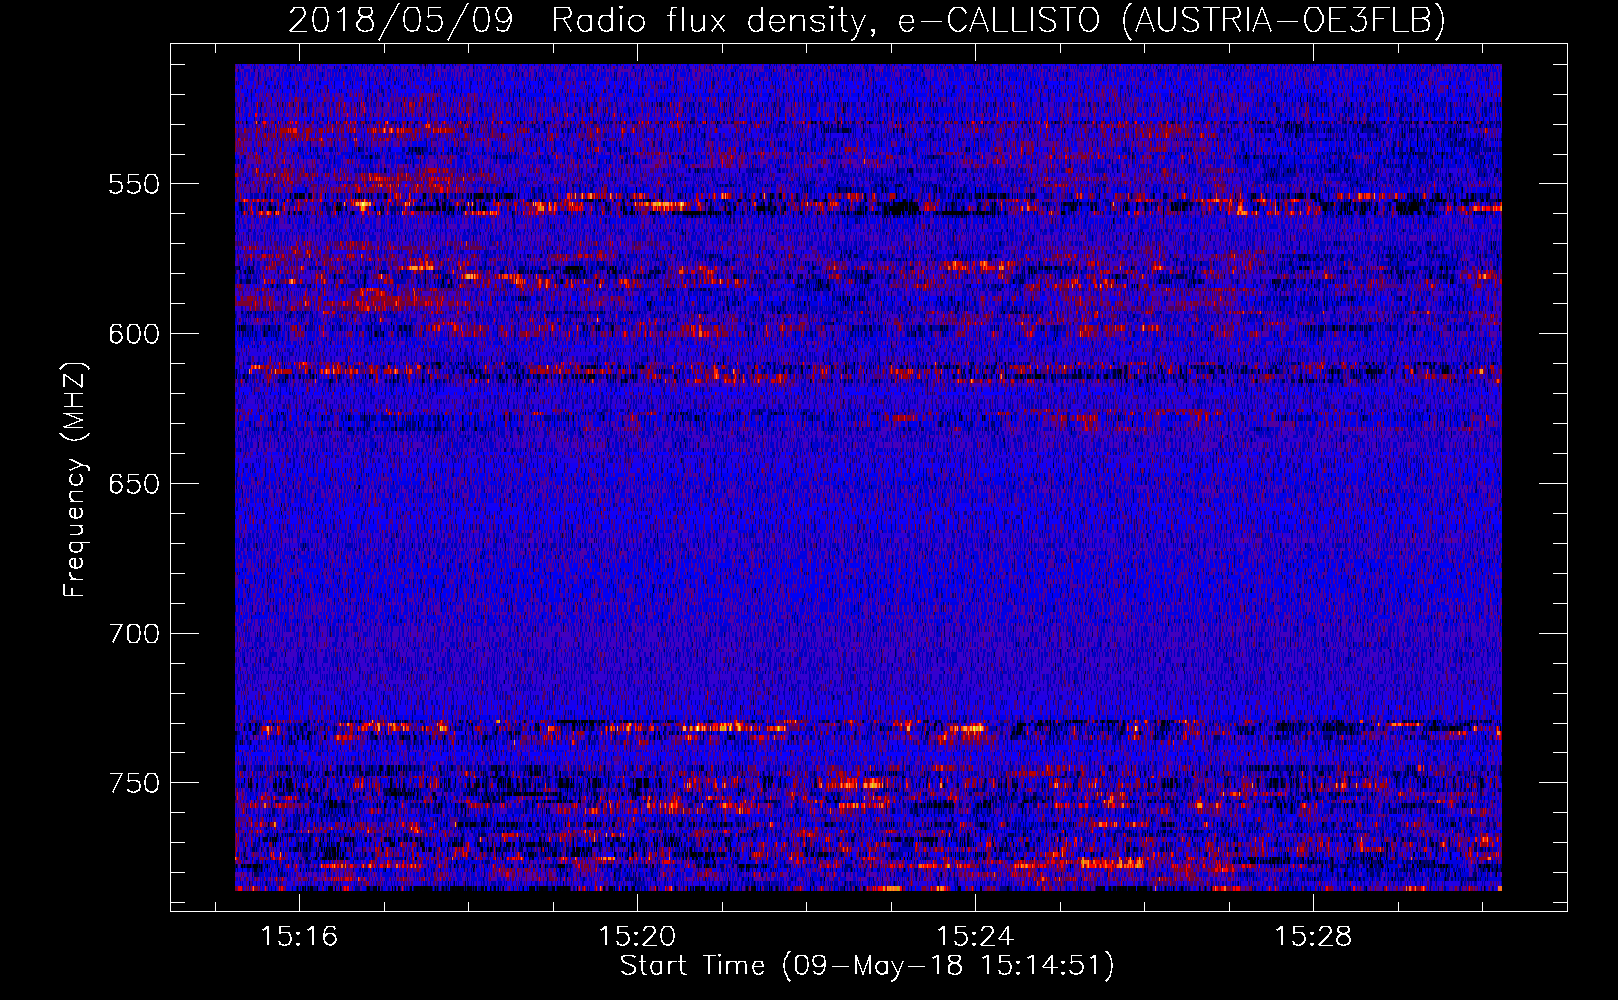Click the 15:16 time axis label
This screenshot has height=1000, width=1618.
pos(299,937)
